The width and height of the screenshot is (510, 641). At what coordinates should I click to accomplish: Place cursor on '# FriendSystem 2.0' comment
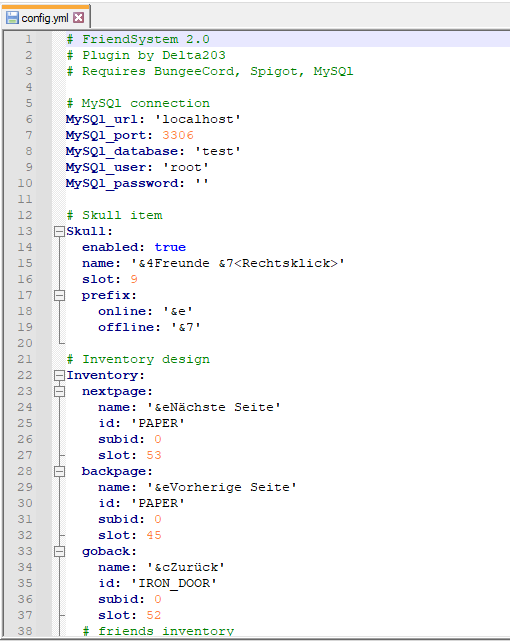(138, 39)
